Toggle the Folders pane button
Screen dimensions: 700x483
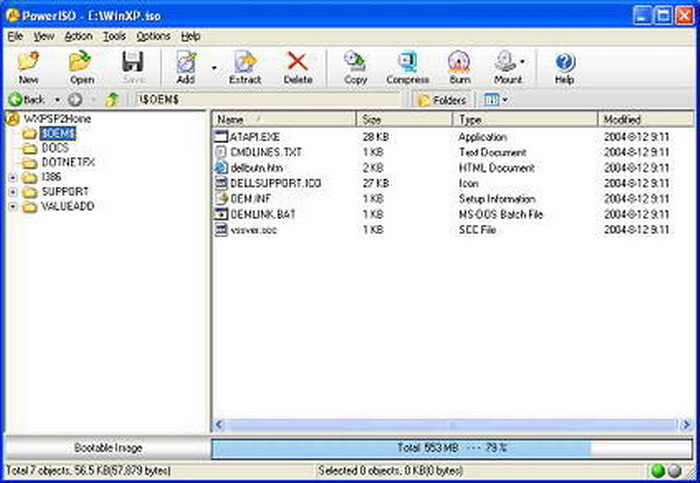click(x=442, y=100)
